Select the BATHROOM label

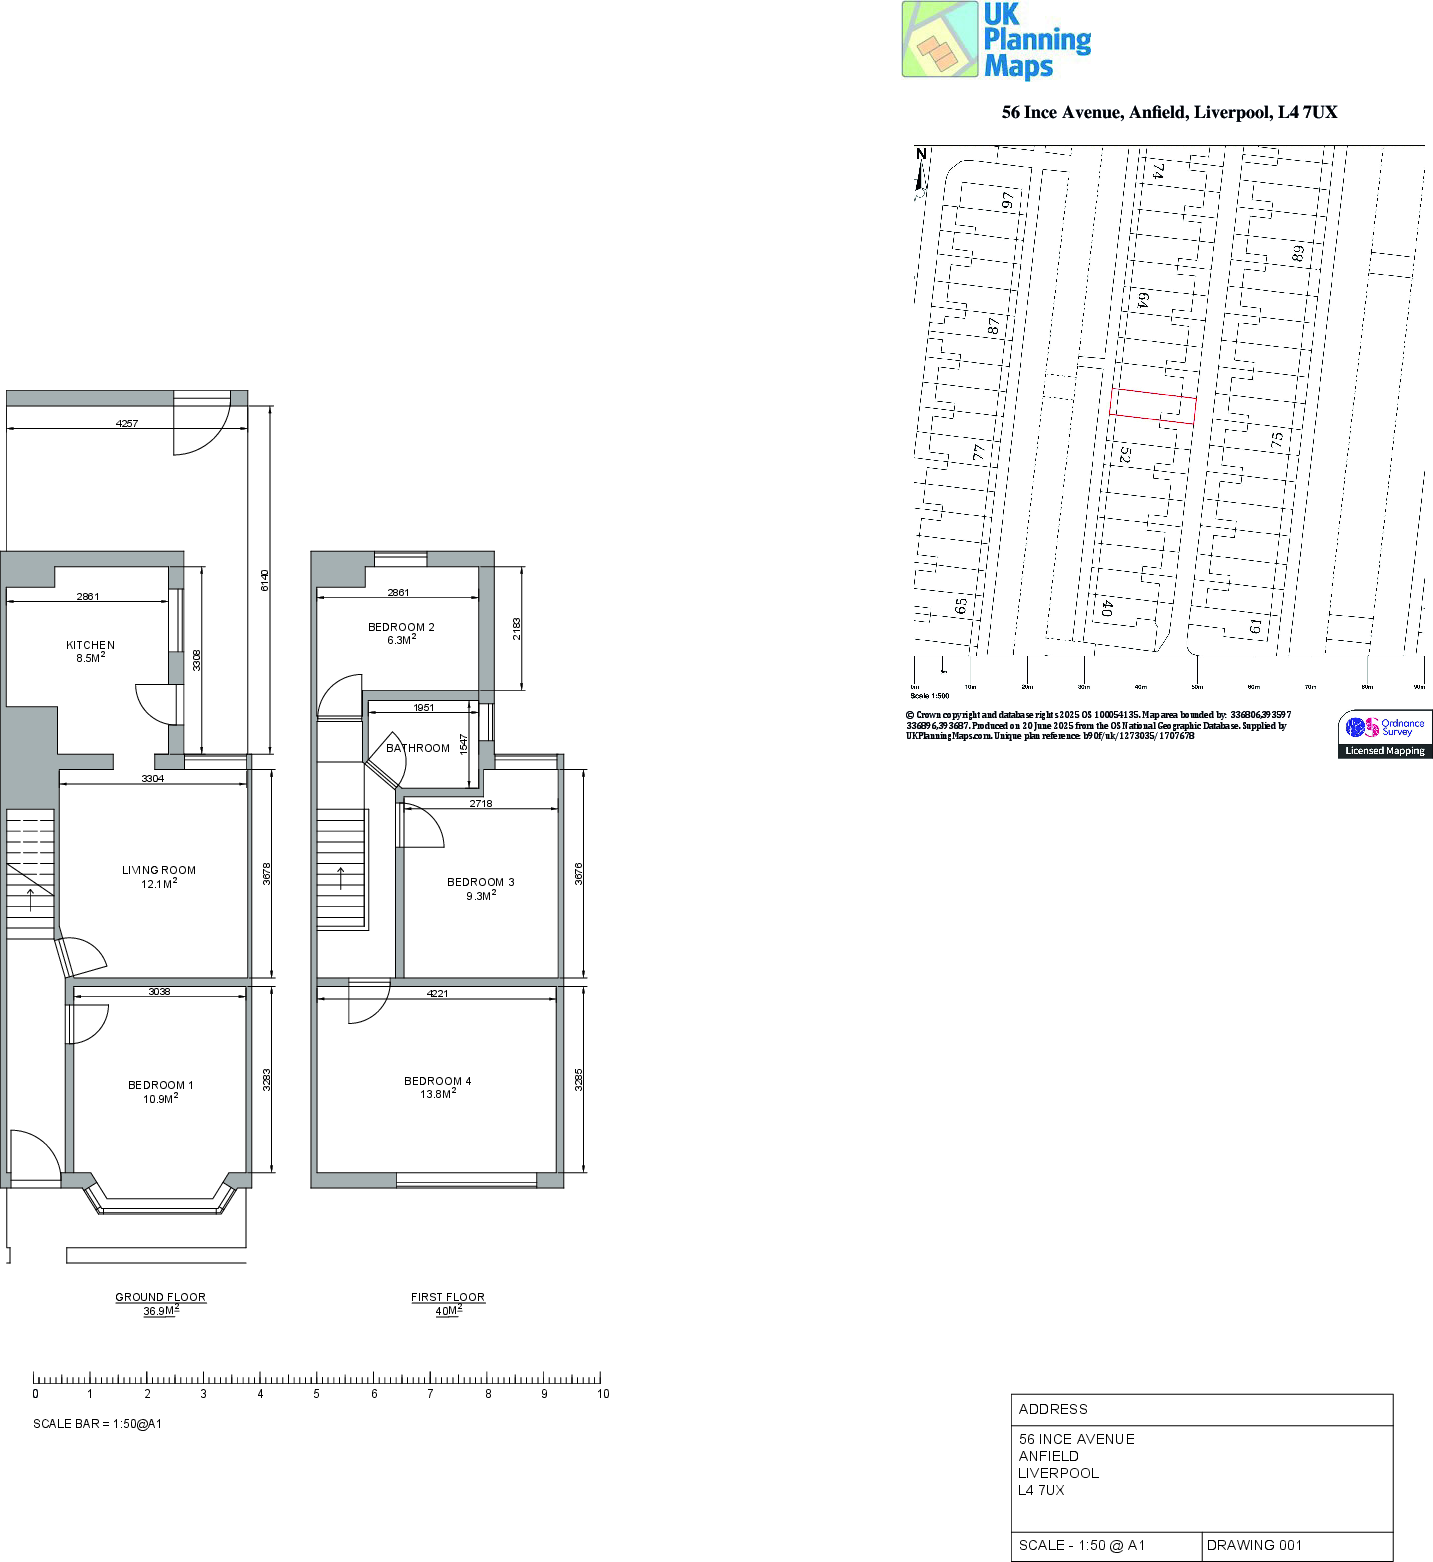(x=418, y=748)
